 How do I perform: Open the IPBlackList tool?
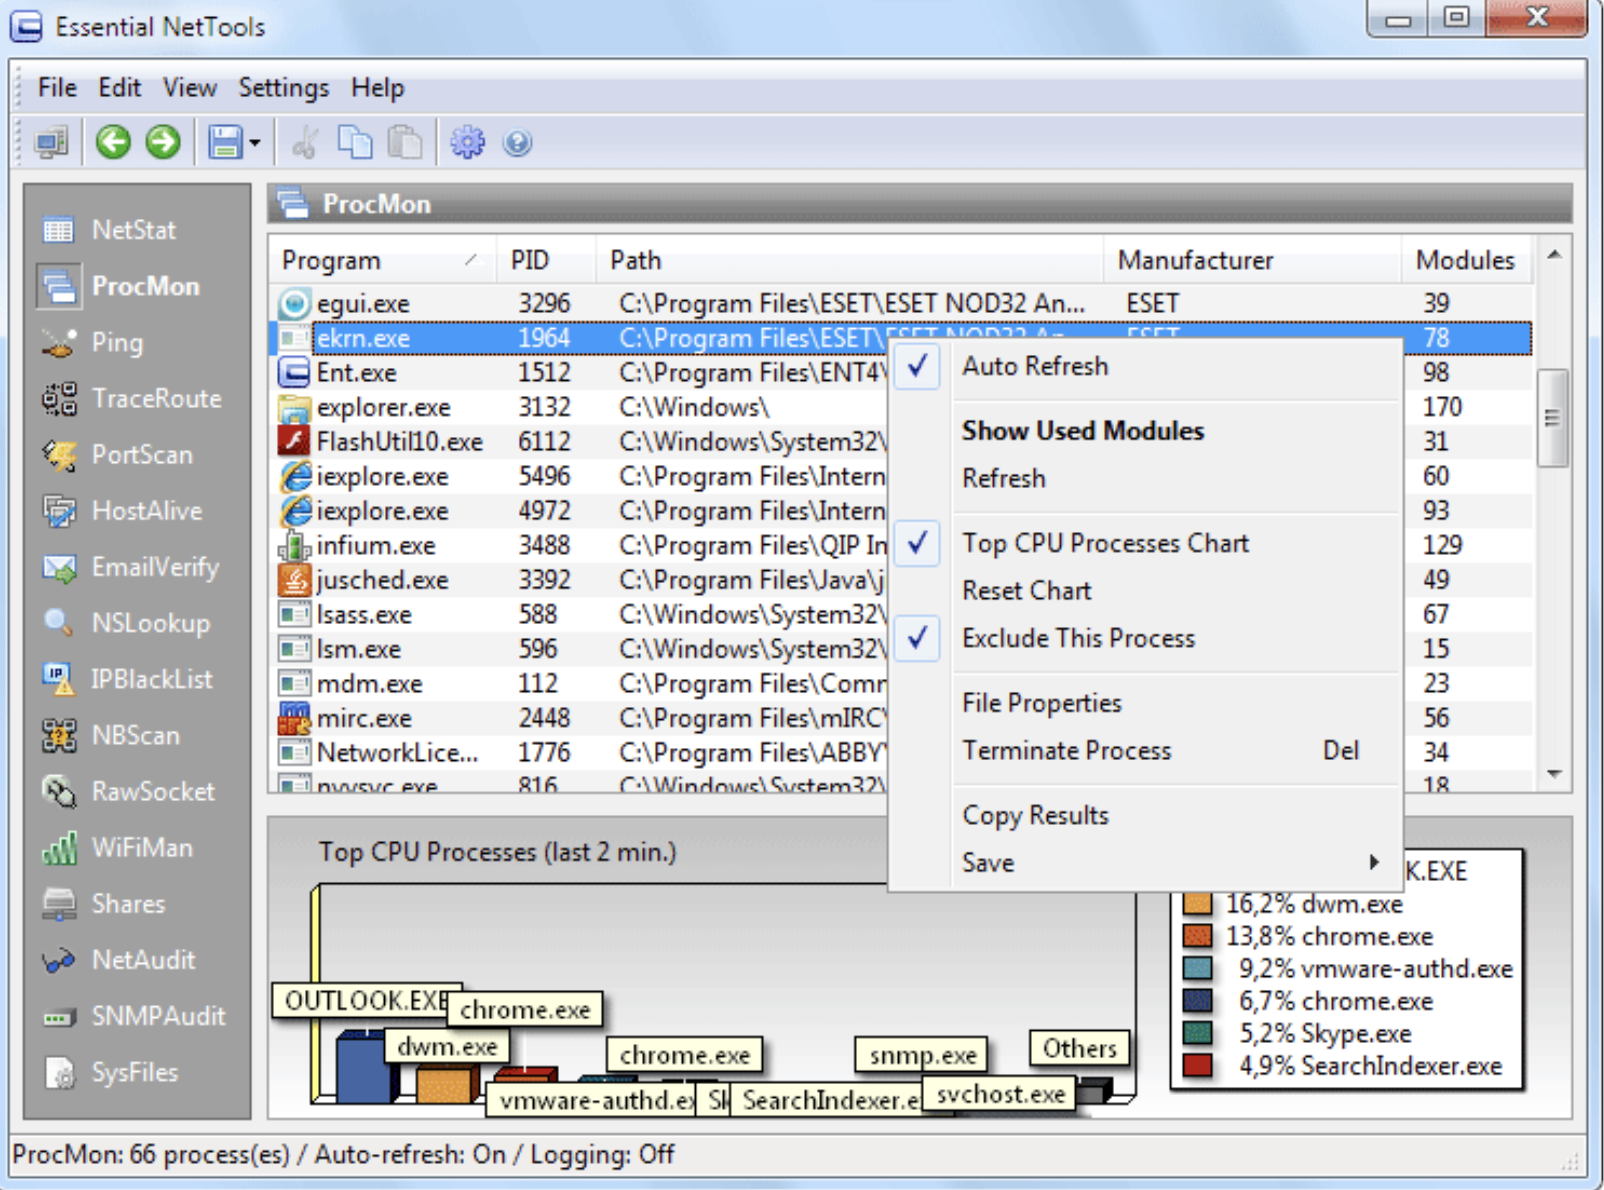[127, 679]
